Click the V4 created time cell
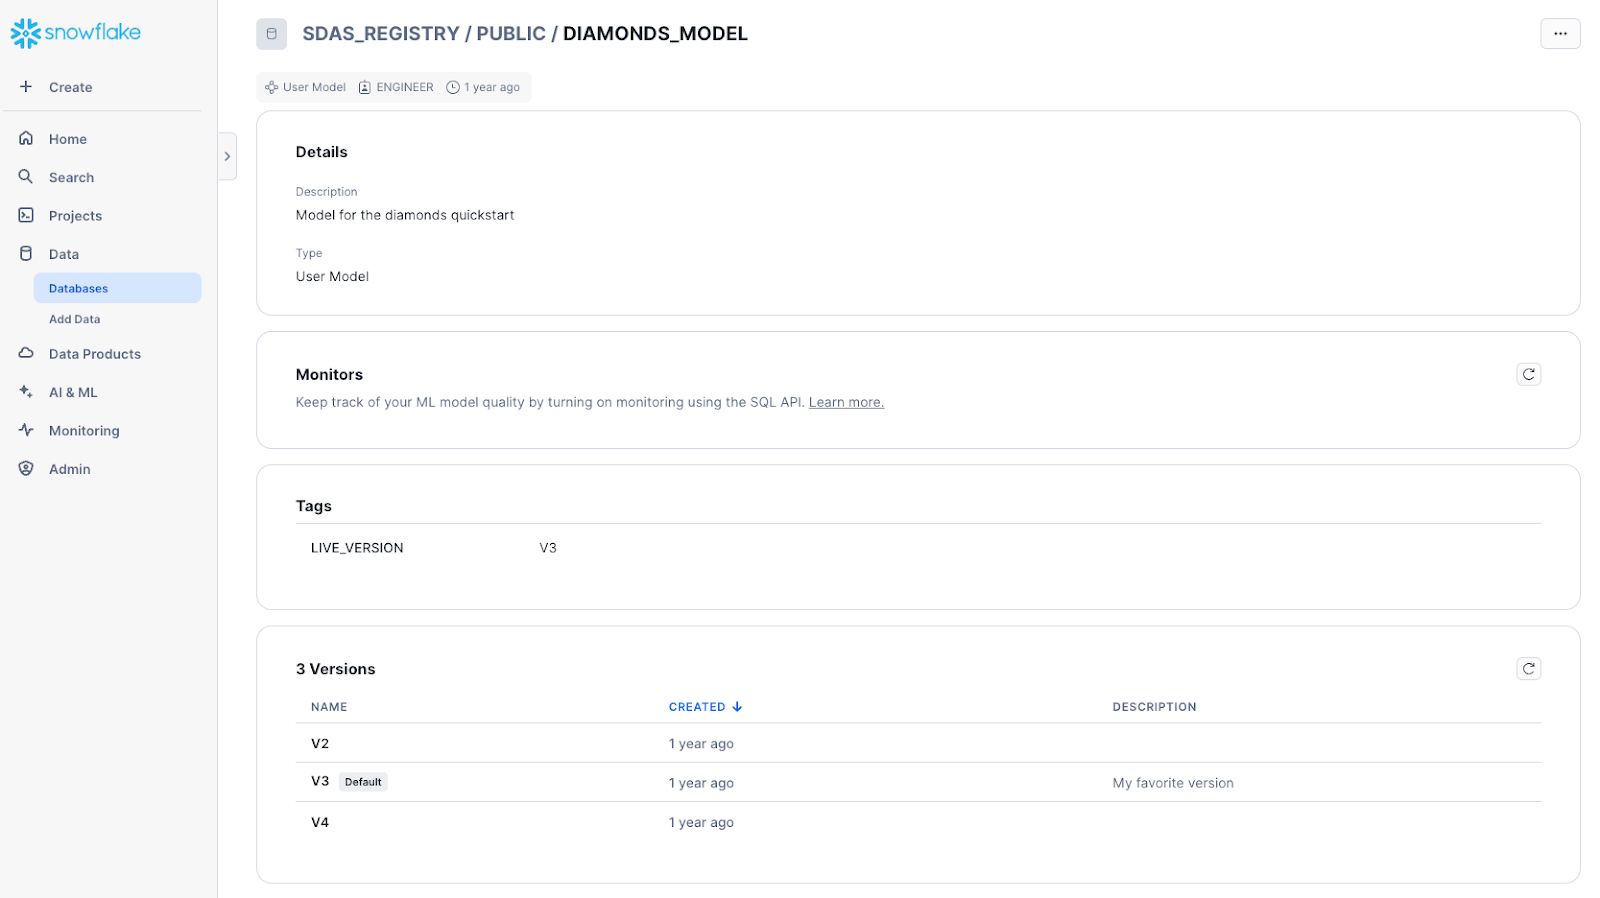Viewport: 1600px width, 898px height. coord(701,823)
